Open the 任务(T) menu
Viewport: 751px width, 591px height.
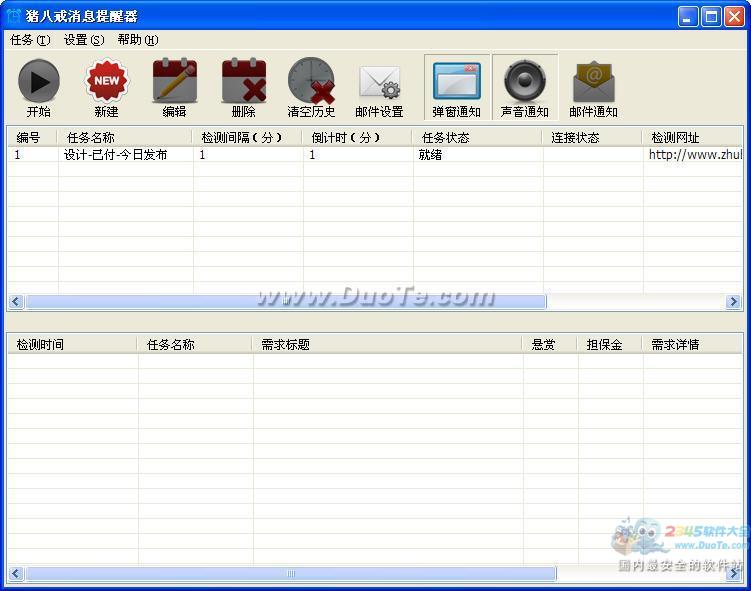30,40
